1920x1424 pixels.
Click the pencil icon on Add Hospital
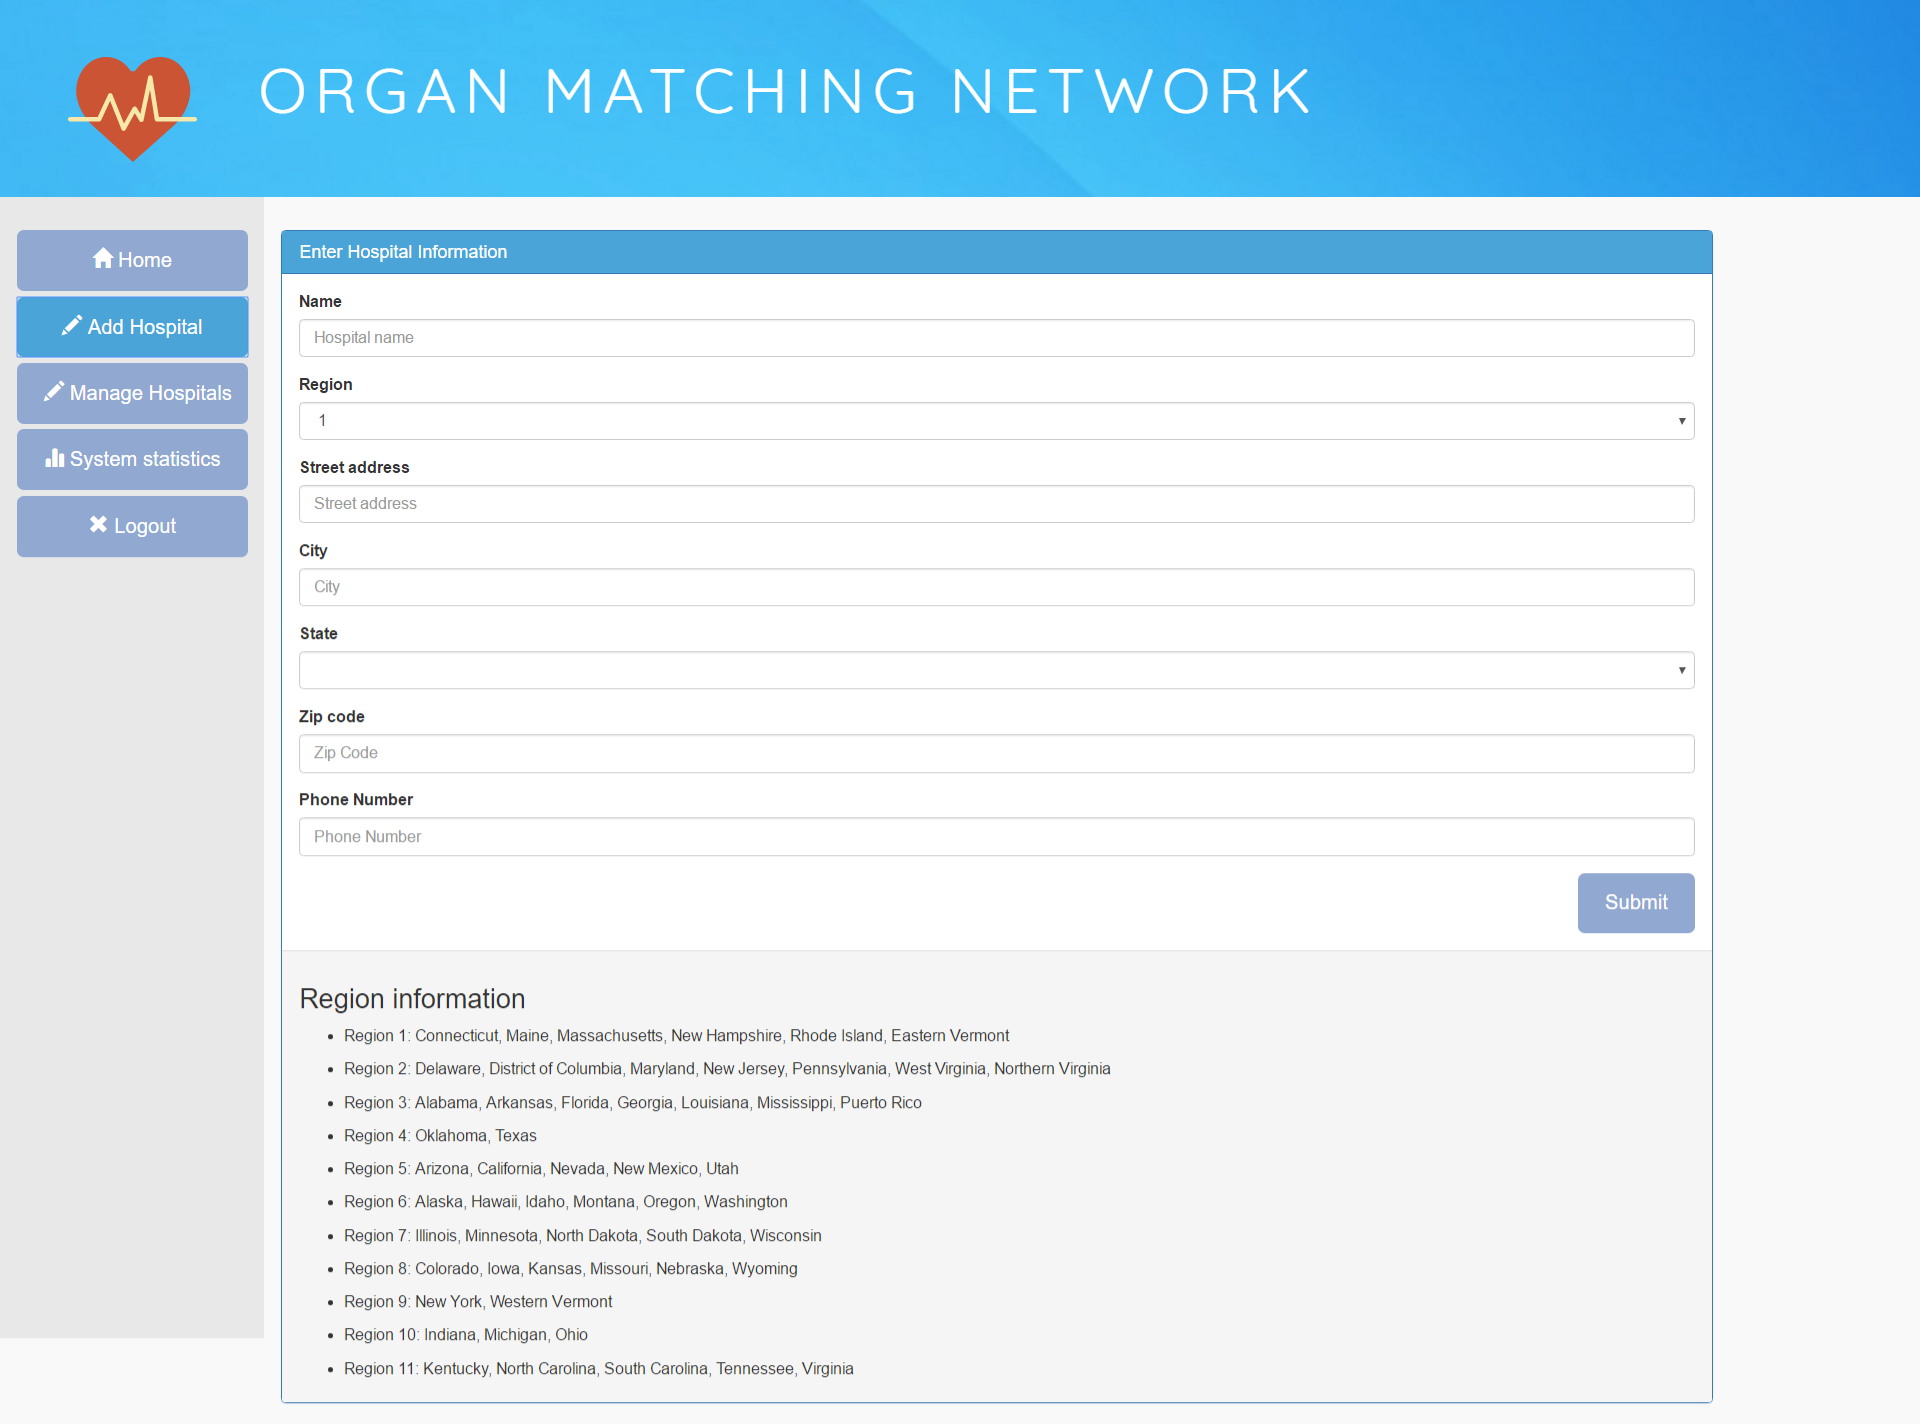tap(71, 326)
